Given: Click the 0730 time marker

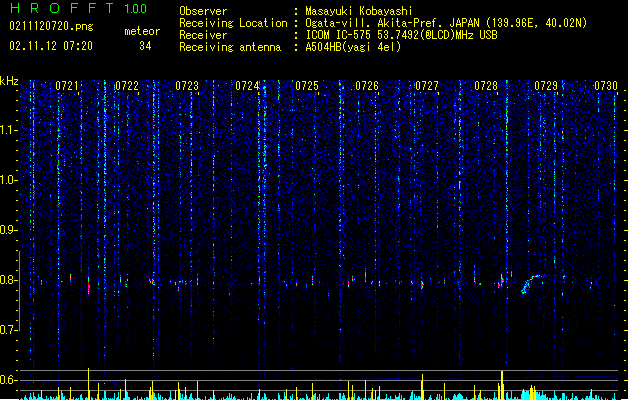Looking at the screenshot, I should coord(606,86).
